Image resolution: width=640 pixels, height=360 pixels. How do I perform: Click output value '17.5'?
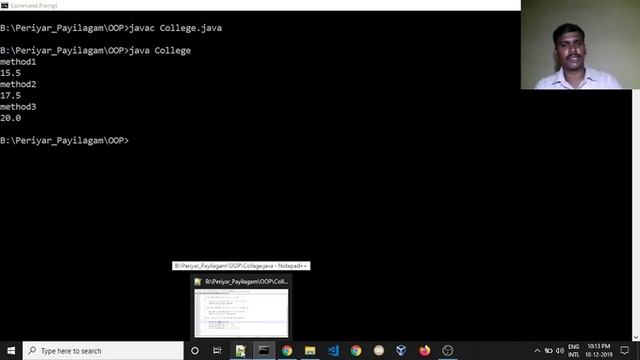pyautogui.click(x=11, y=96)
